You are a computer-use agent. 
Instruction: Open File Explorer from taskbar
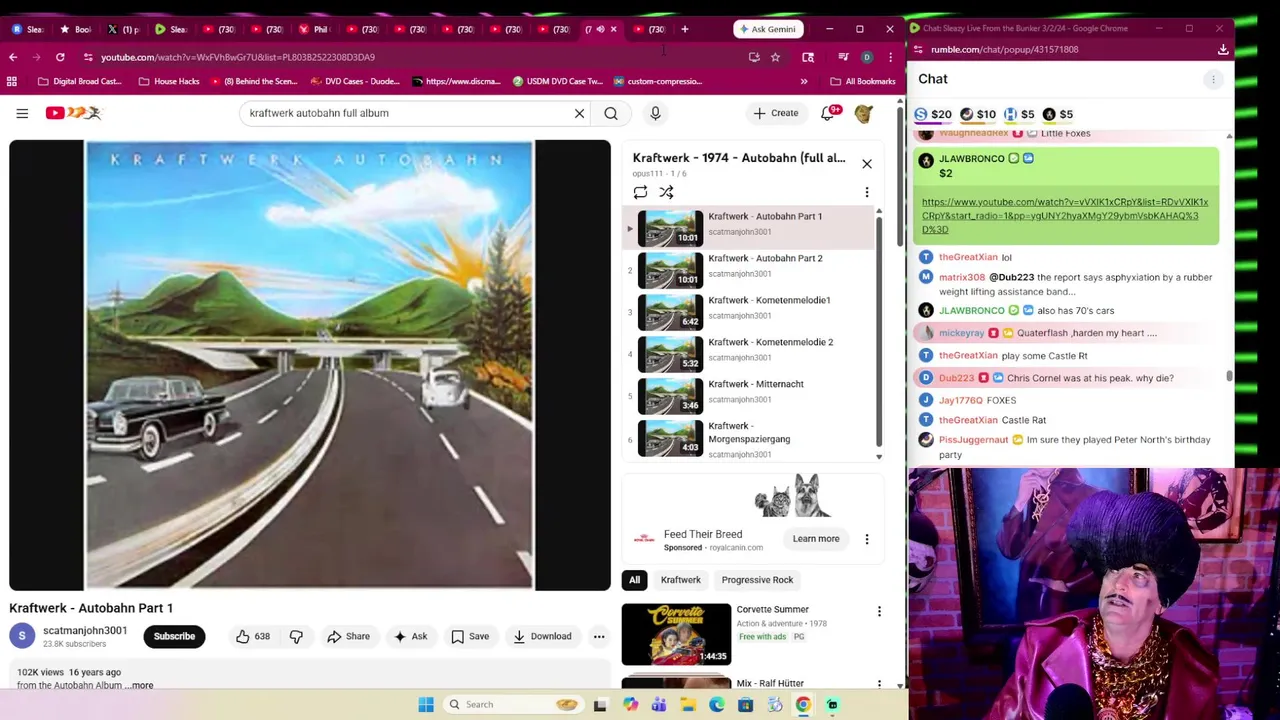(688, 705)
